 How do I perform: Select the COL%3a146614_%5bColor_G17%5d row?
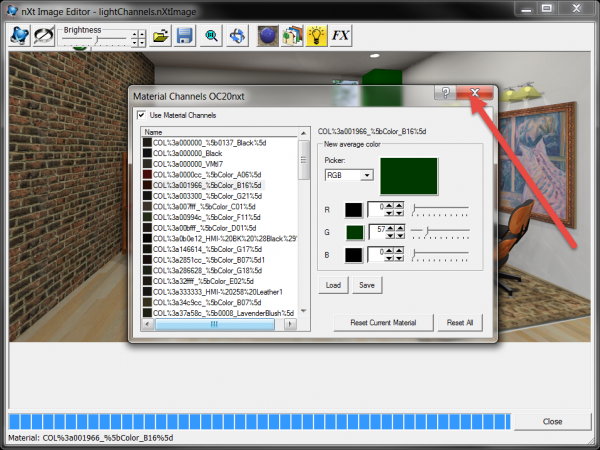[x=220, y=249]
